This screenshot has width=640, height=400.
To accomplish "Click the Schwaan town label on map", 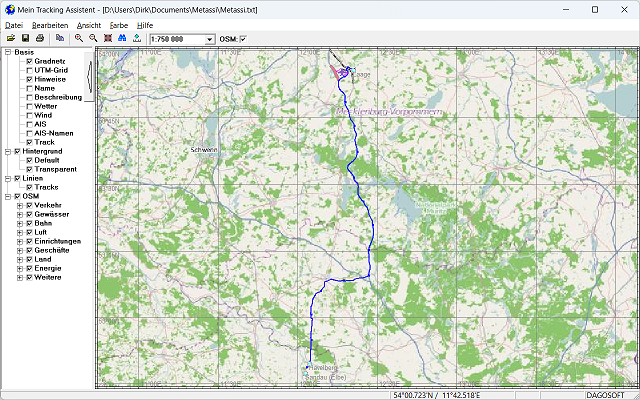I will click(203, 149).
